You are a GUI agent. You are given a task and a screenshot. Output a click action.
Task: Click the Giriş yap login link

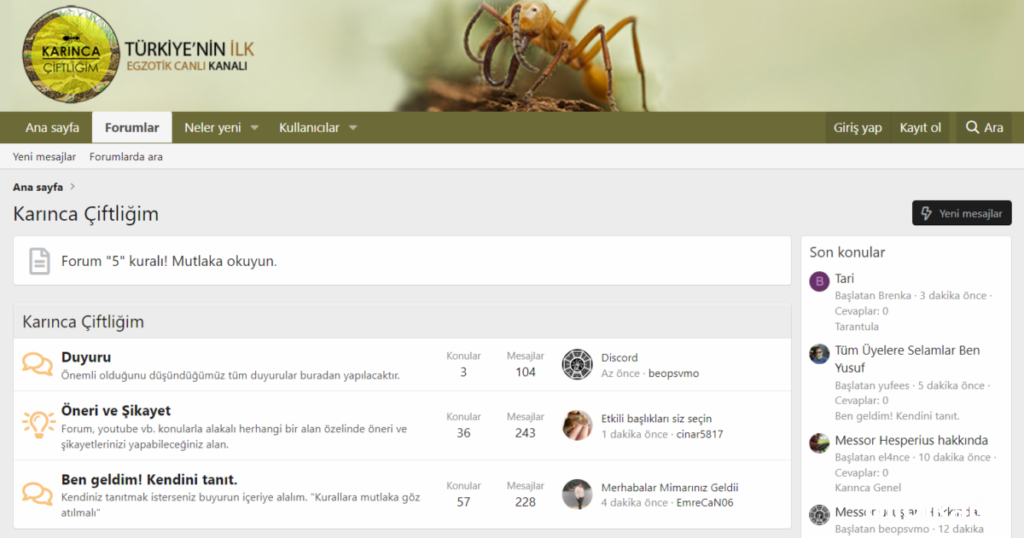[x=857, y=128]
